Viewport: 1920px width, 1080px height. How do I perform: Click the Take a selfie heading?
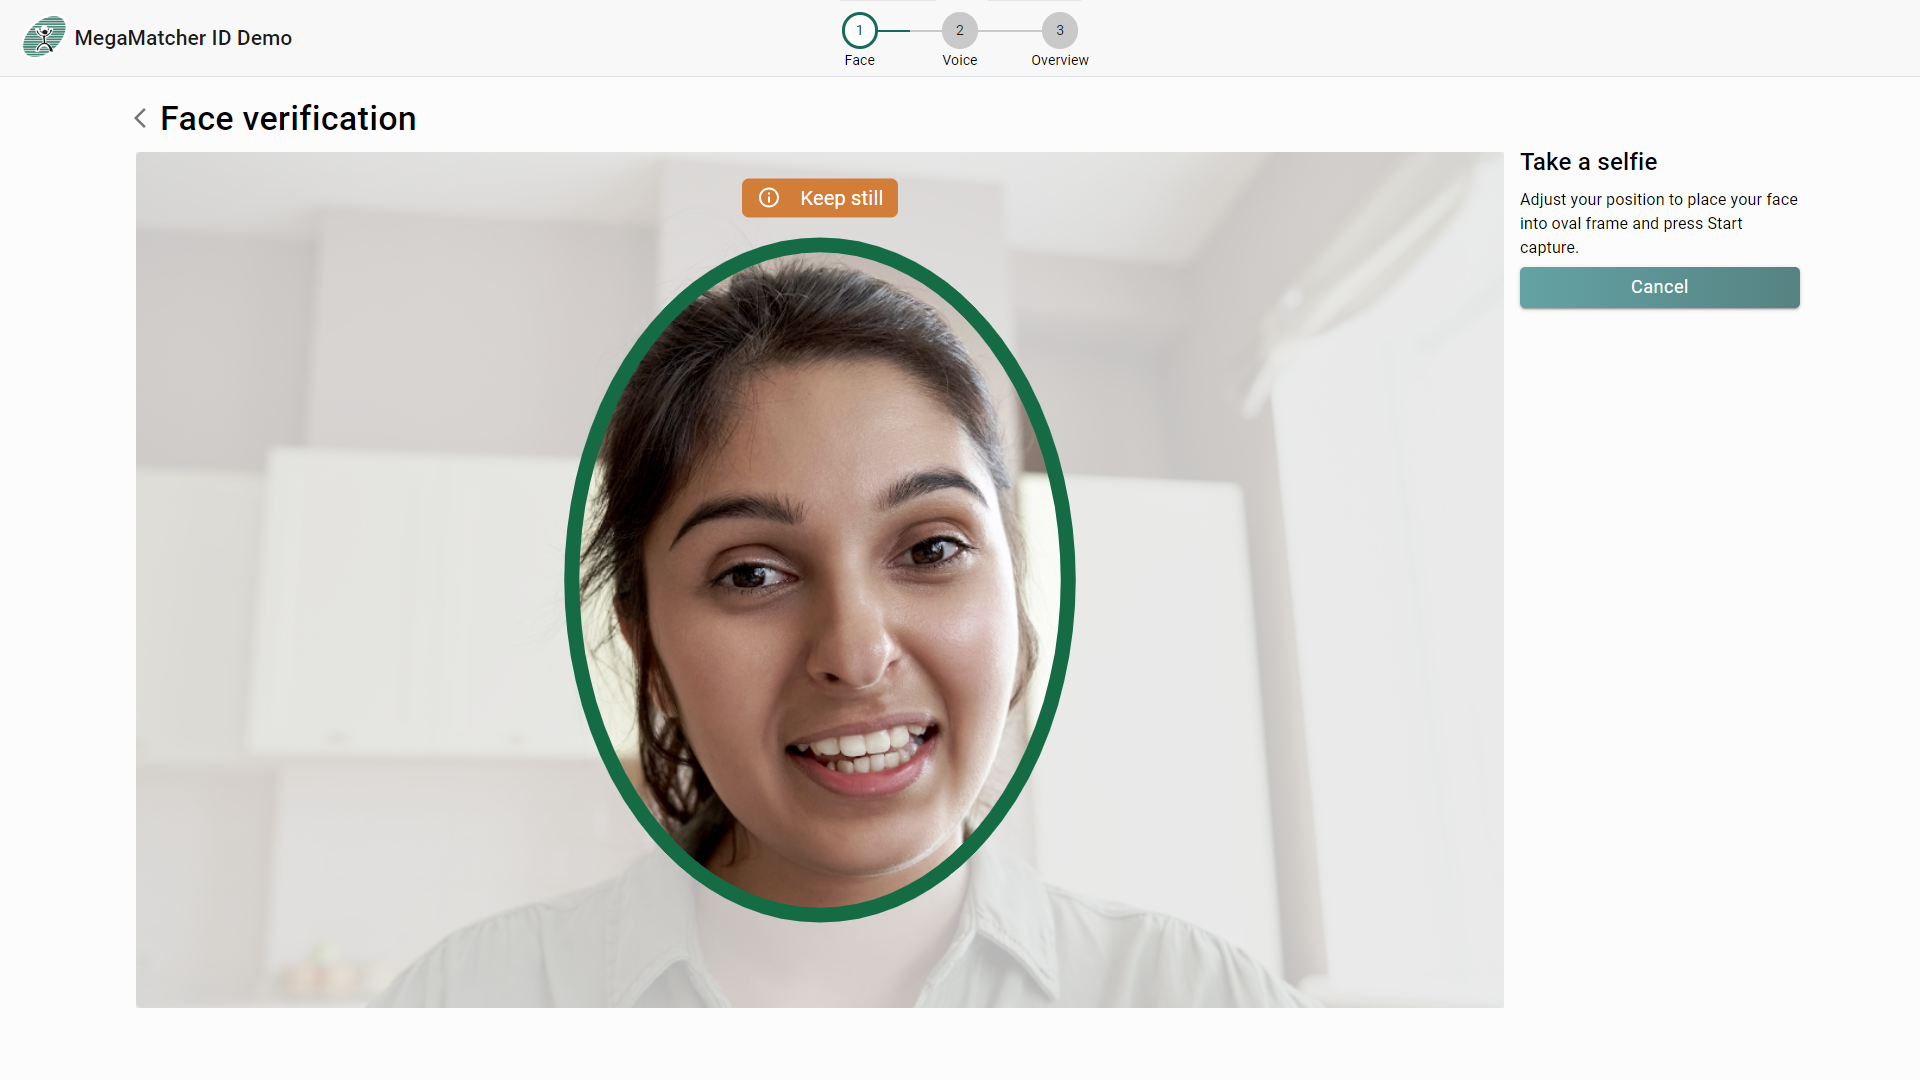point(1588,162)
